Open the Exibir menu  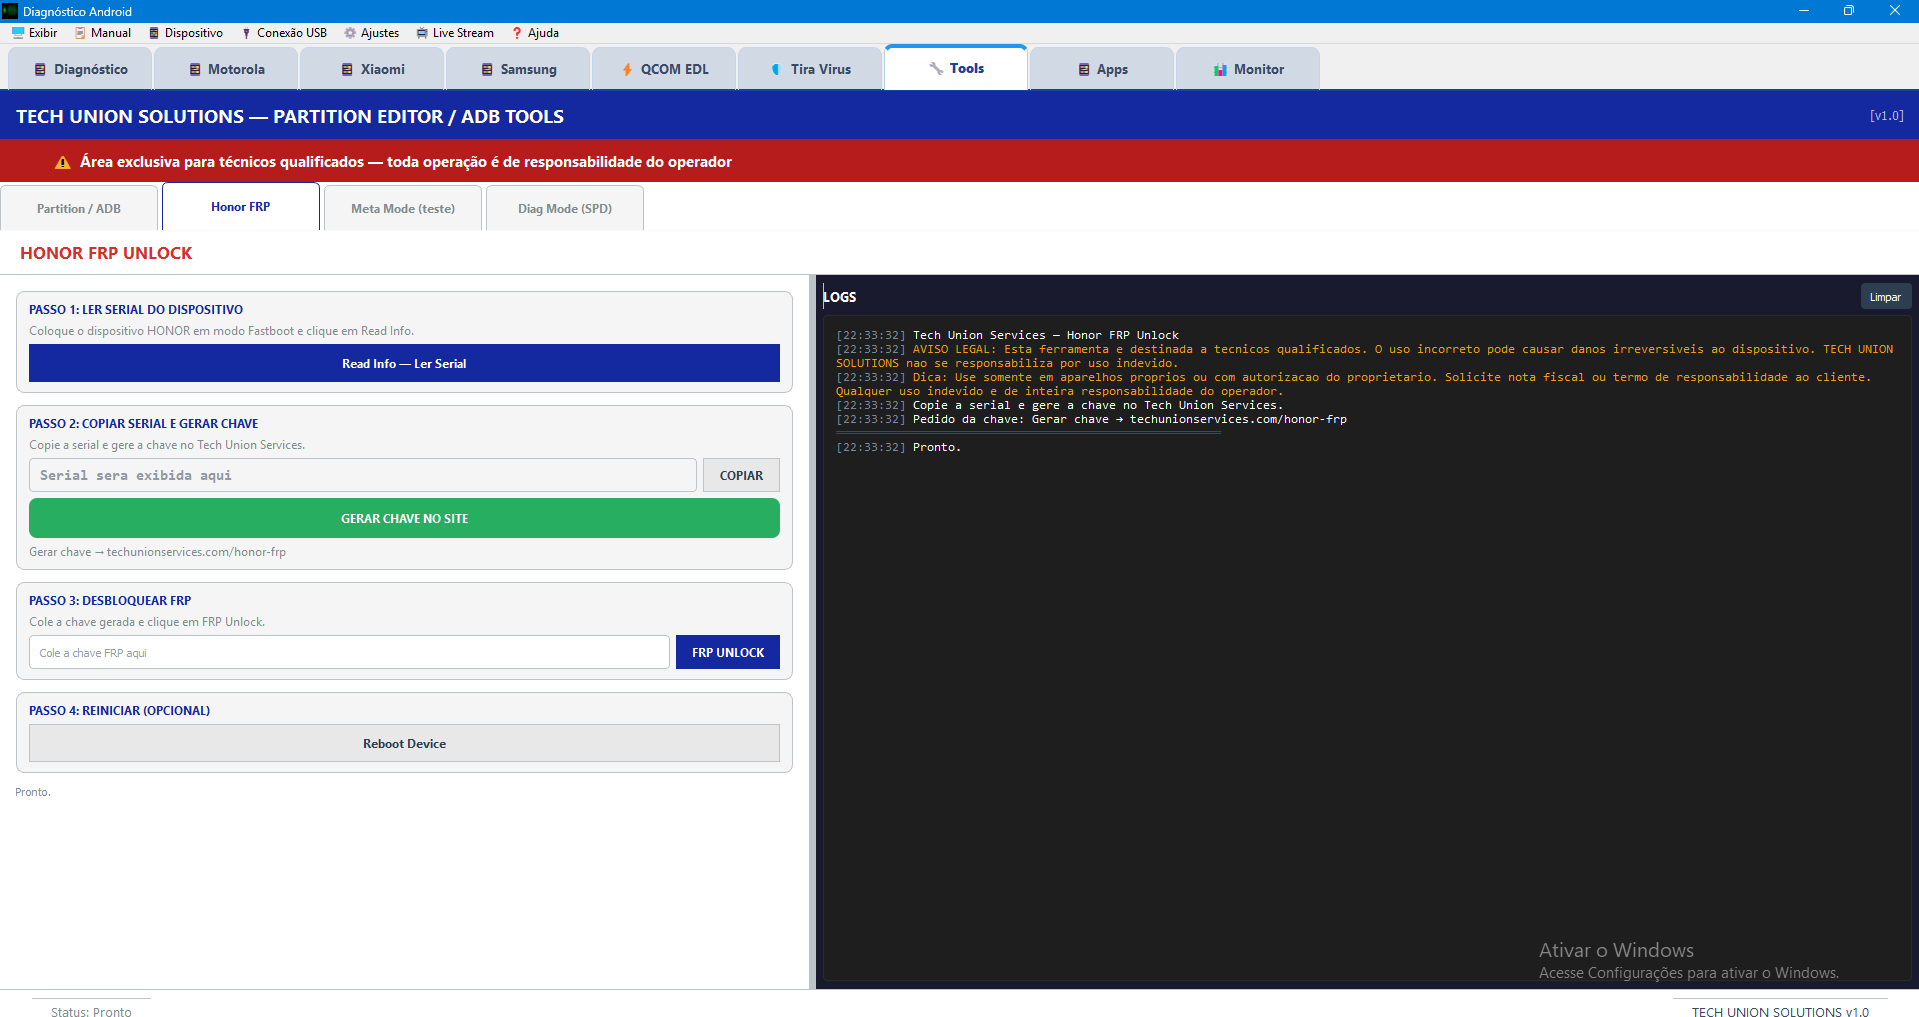[x=34, y=33]
